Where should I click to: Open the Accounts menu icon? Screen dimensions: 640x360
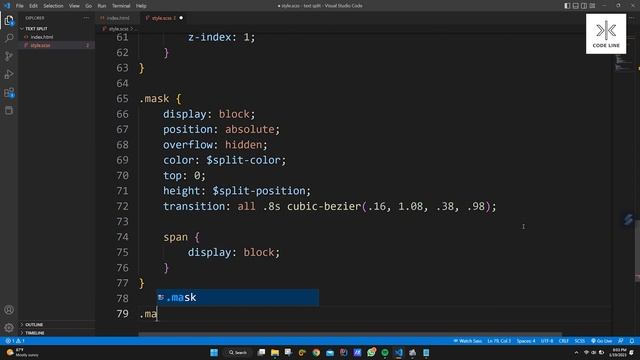coord(9,310)
